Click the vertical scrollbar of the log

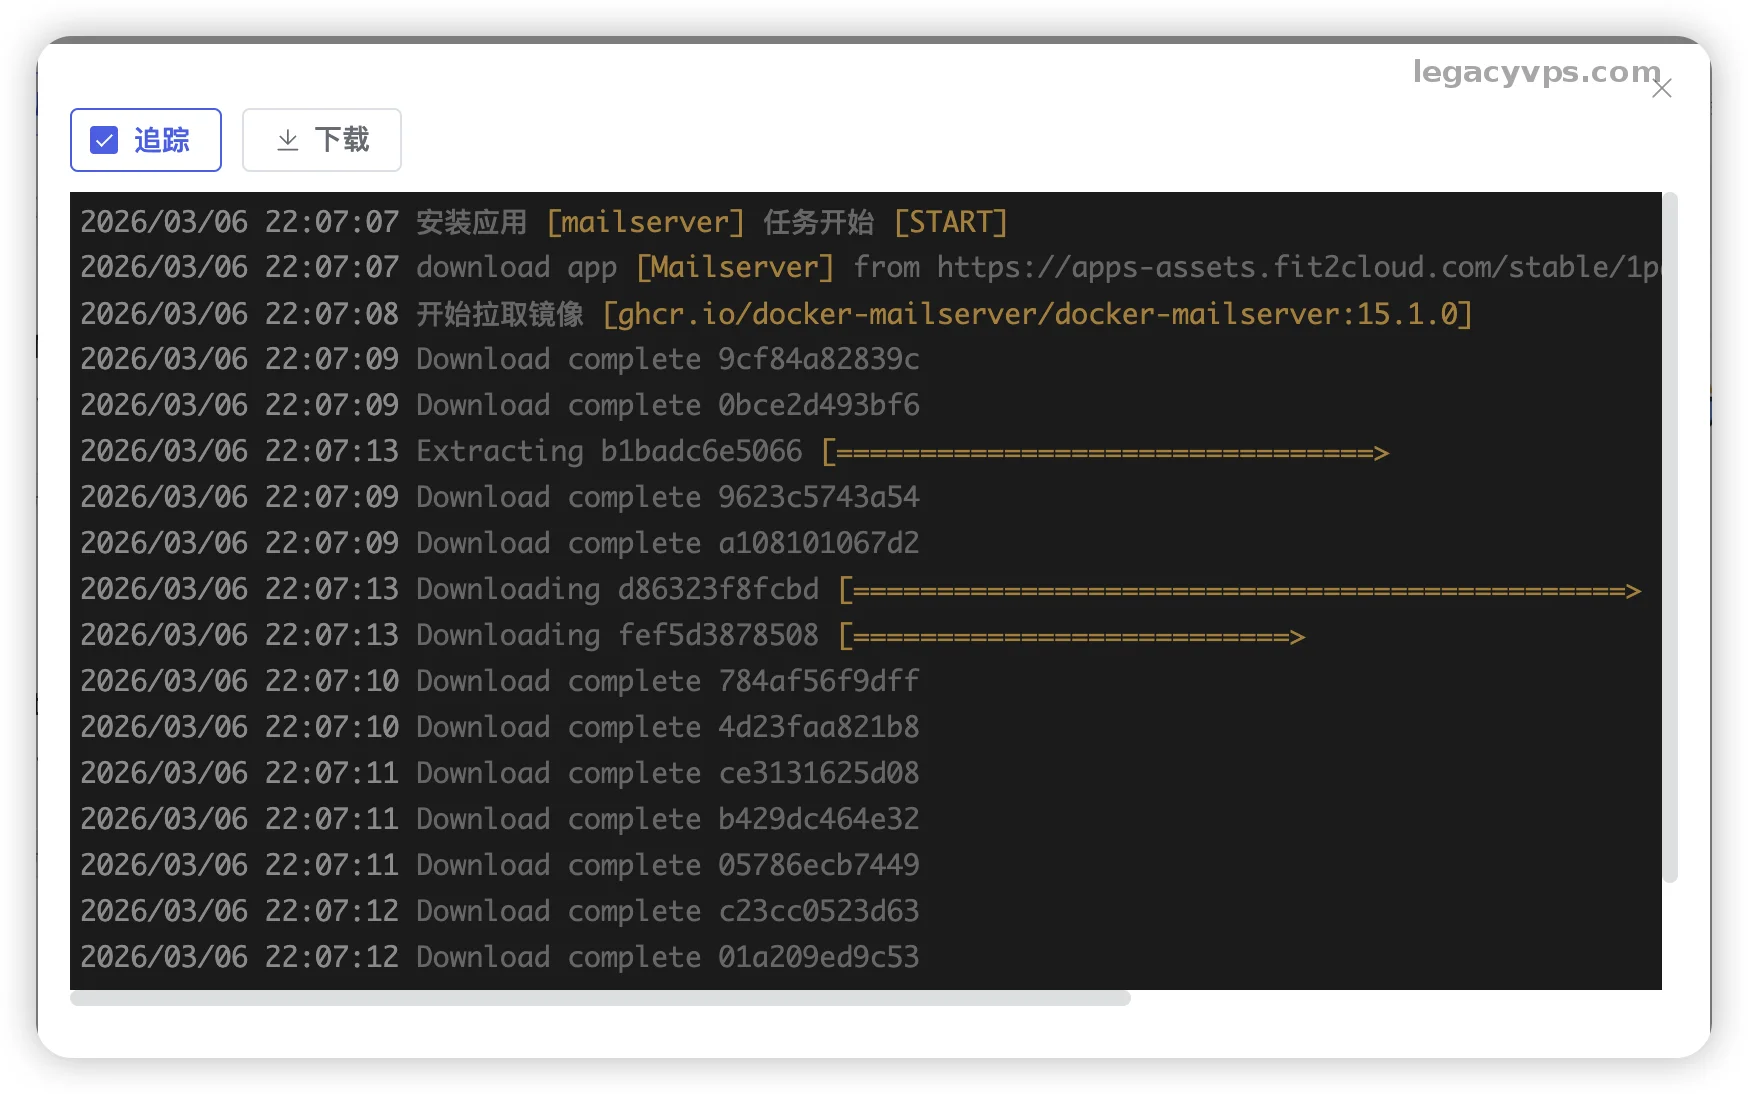pyautogui.click(x=1669, y=538)
